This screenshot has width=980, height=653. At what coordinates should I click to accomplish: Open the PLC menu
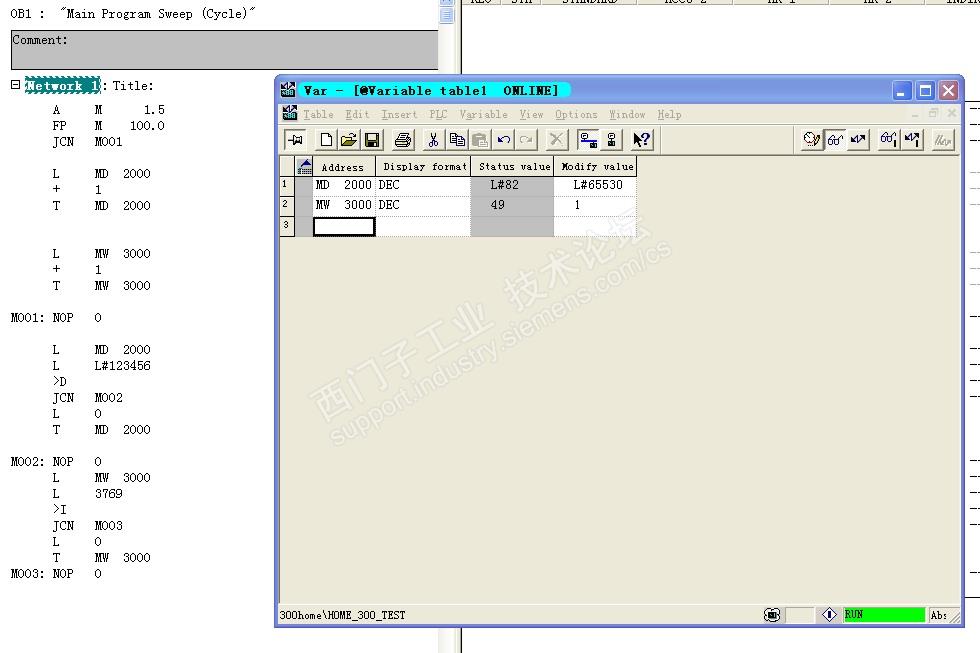(438, 114)
